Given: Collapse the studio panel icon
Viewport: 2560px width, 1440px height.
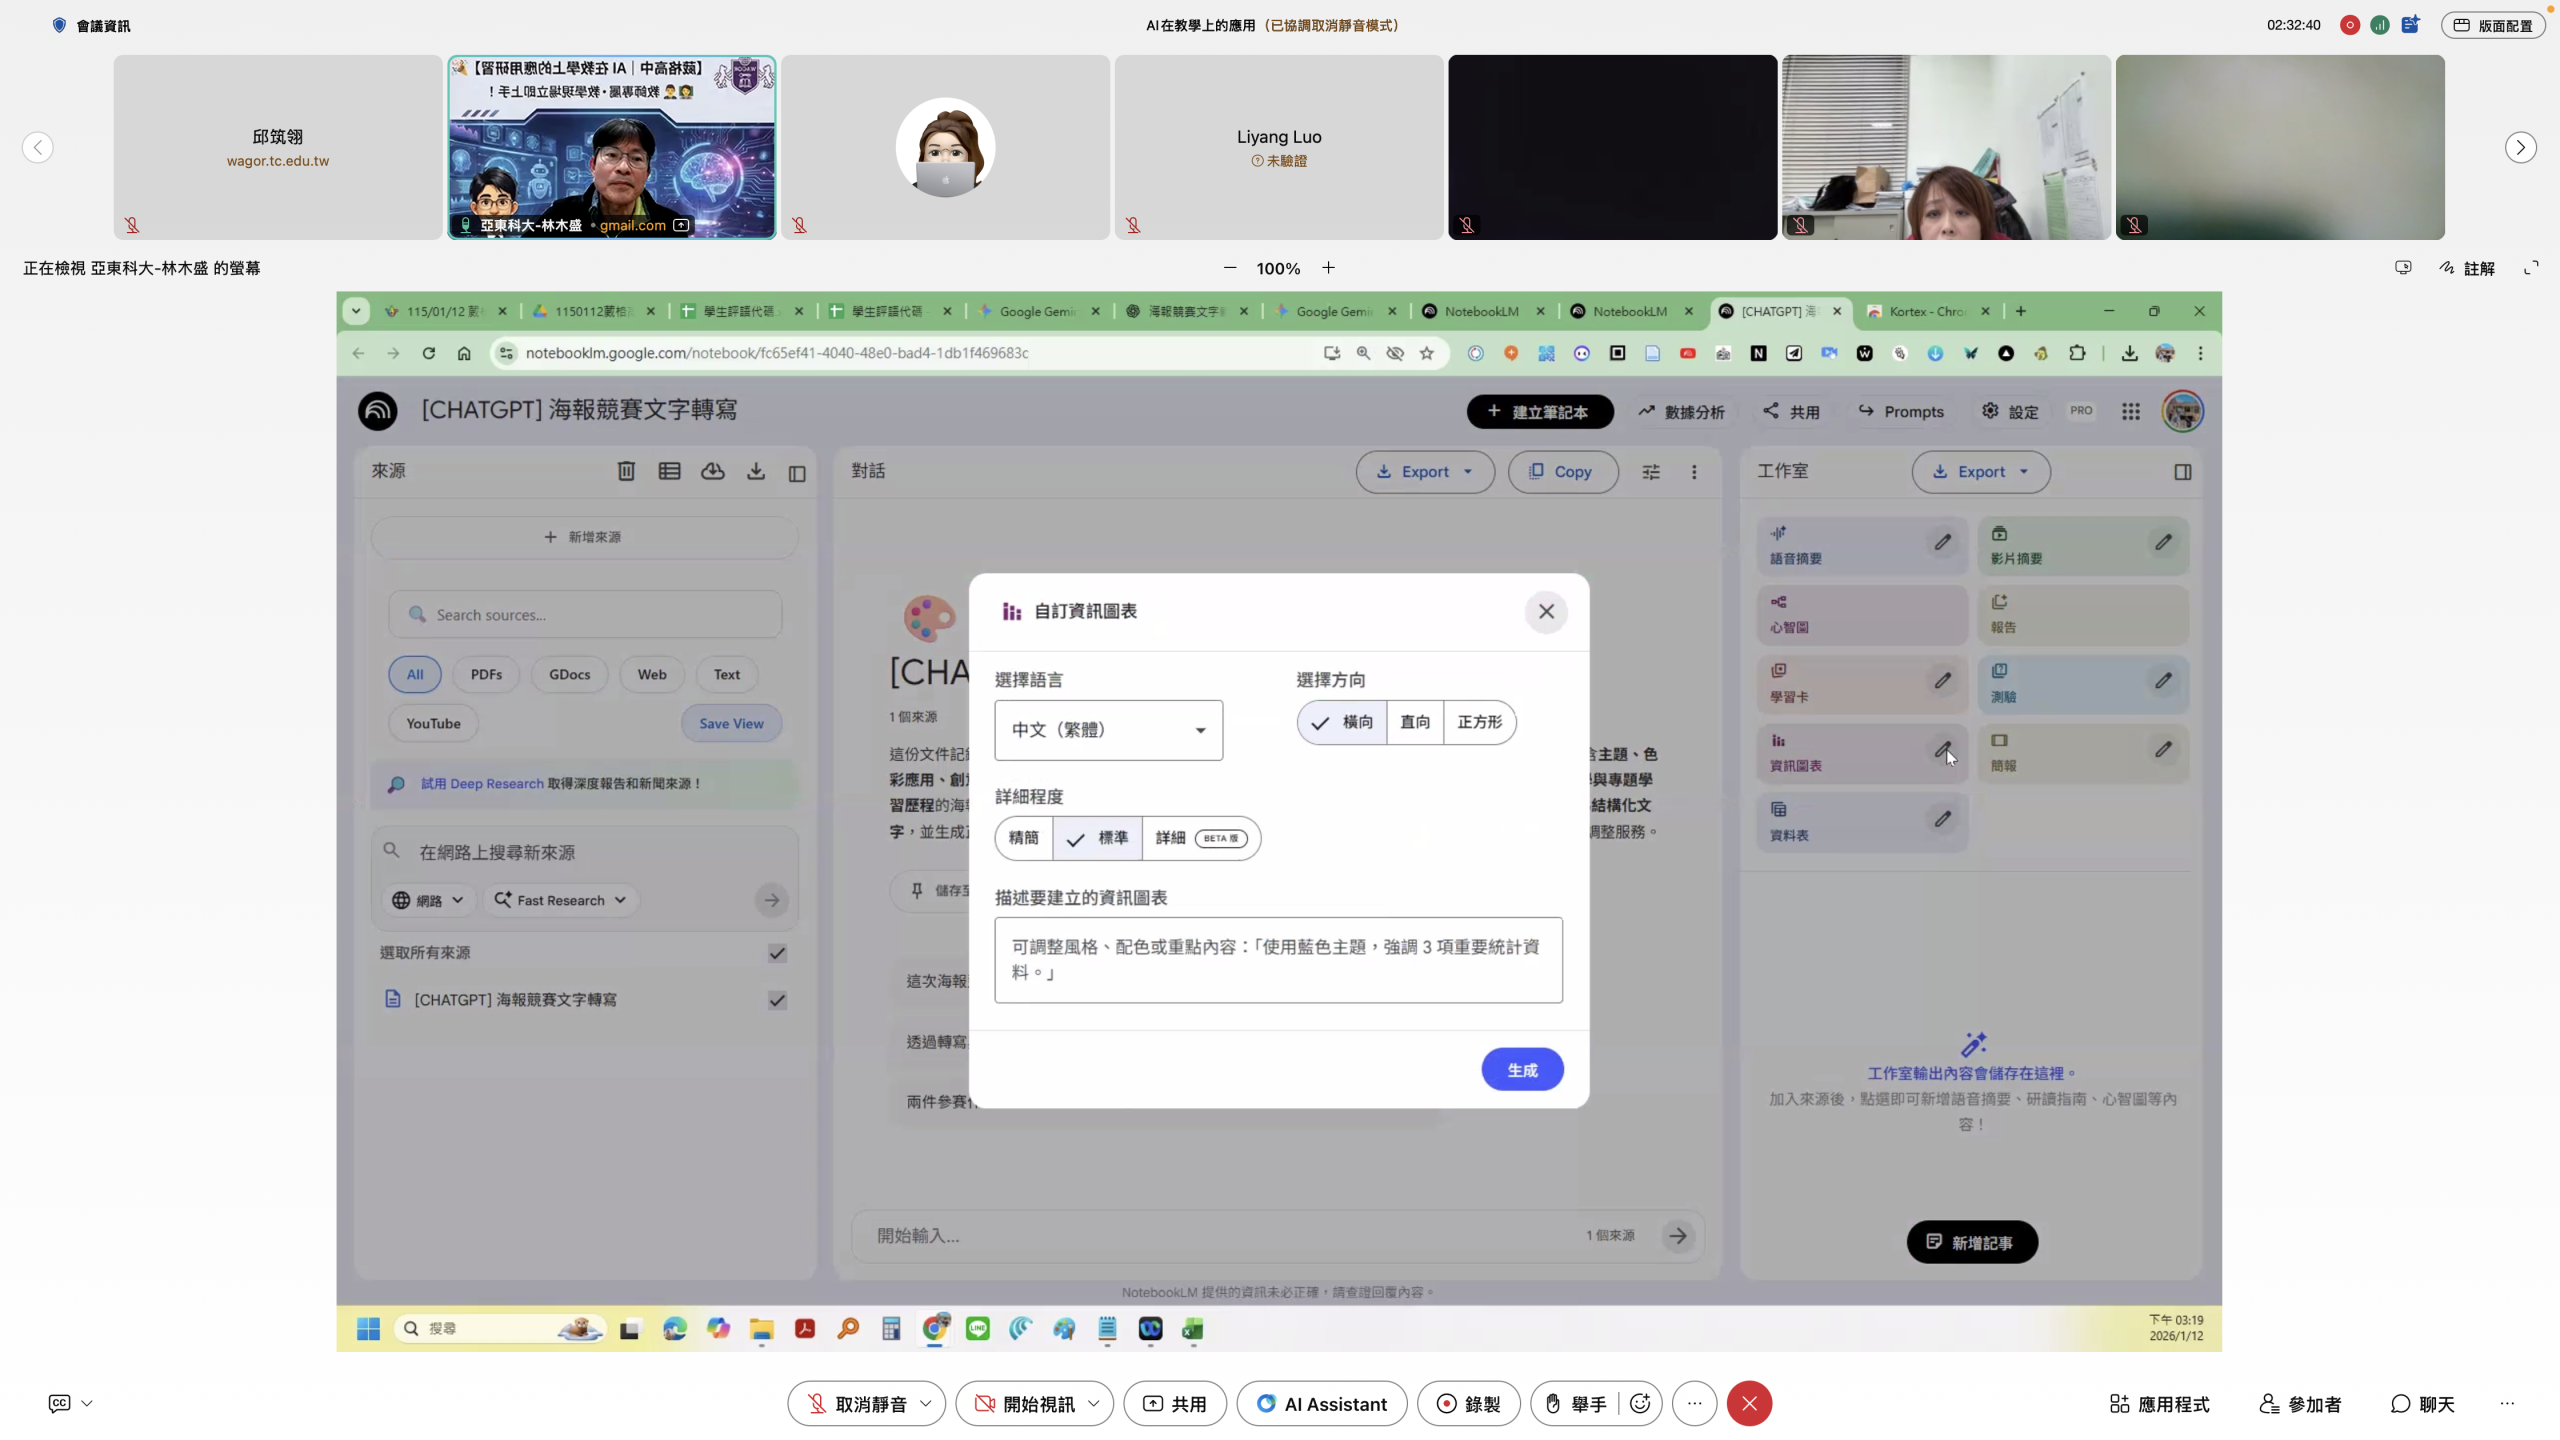Looking at the screenshot, I should (x=2183, y=472).
